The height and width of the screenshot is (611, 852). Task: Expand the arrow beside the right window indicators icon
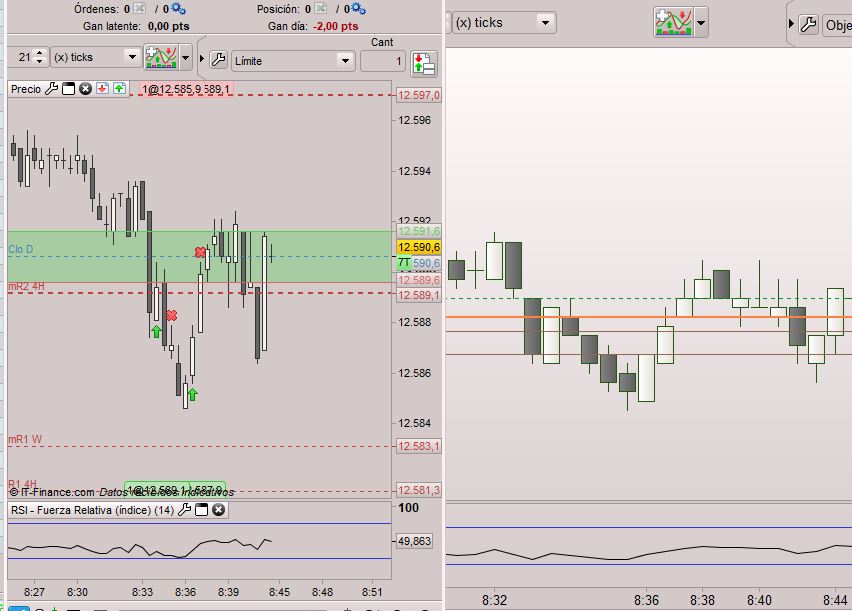tap(701, 22)
